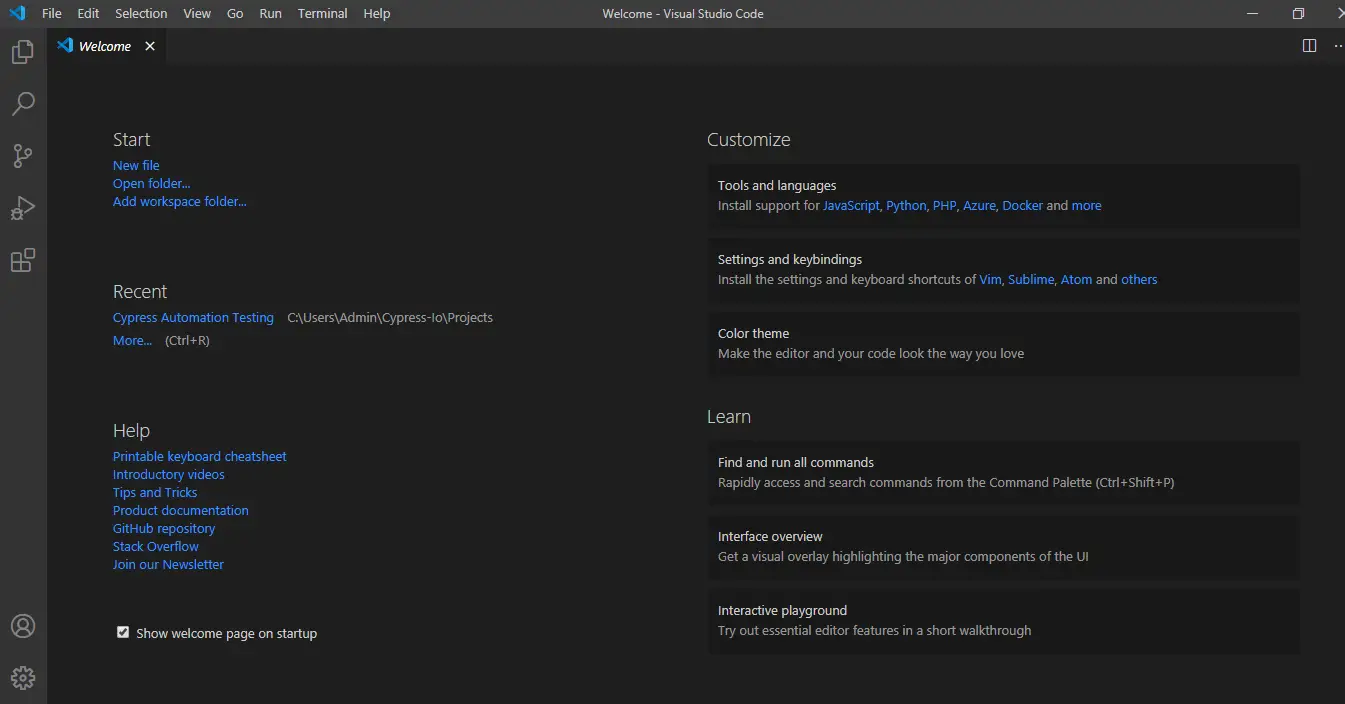Open the editor More Actions menu
Screen dimensions: 1345x704
coord(1337,45)
